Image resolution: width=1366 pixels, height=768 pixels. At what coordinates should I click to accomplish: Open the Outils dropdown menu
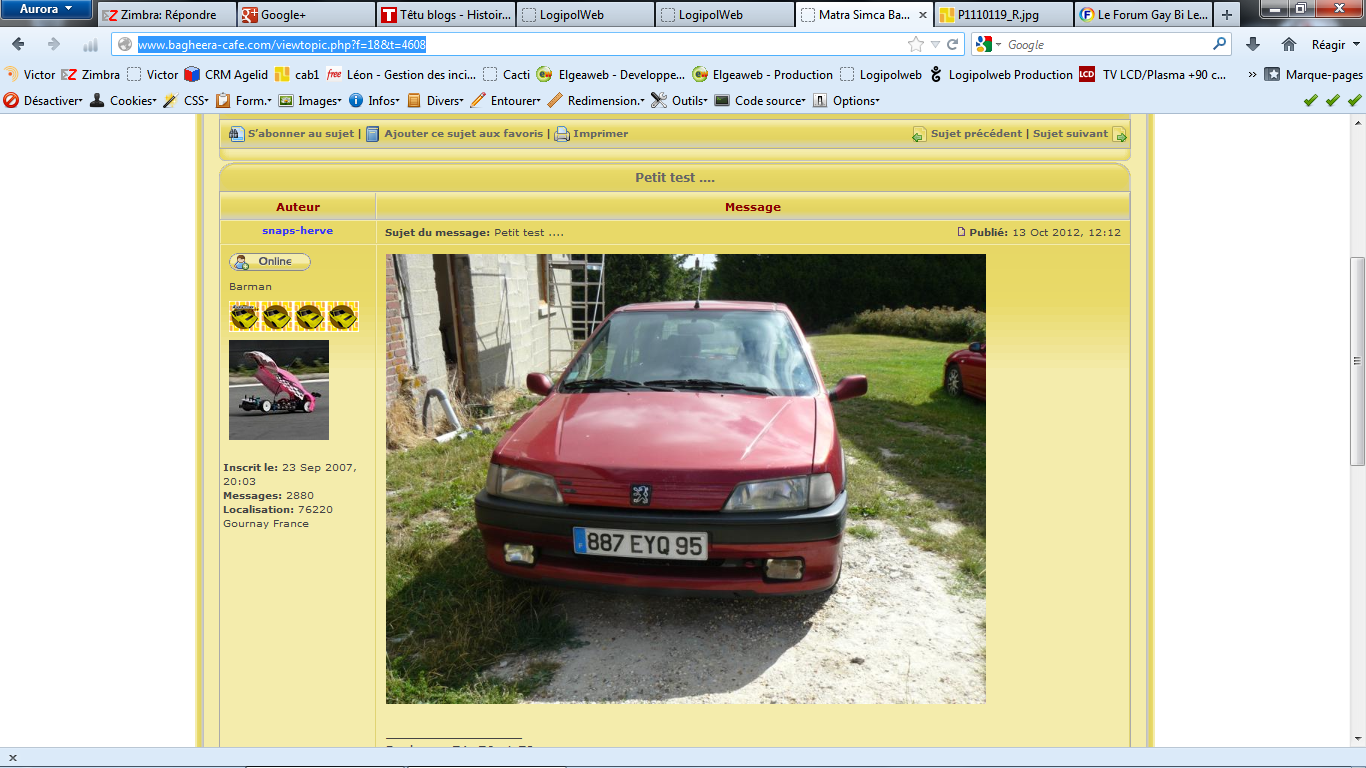coord(679,100)
